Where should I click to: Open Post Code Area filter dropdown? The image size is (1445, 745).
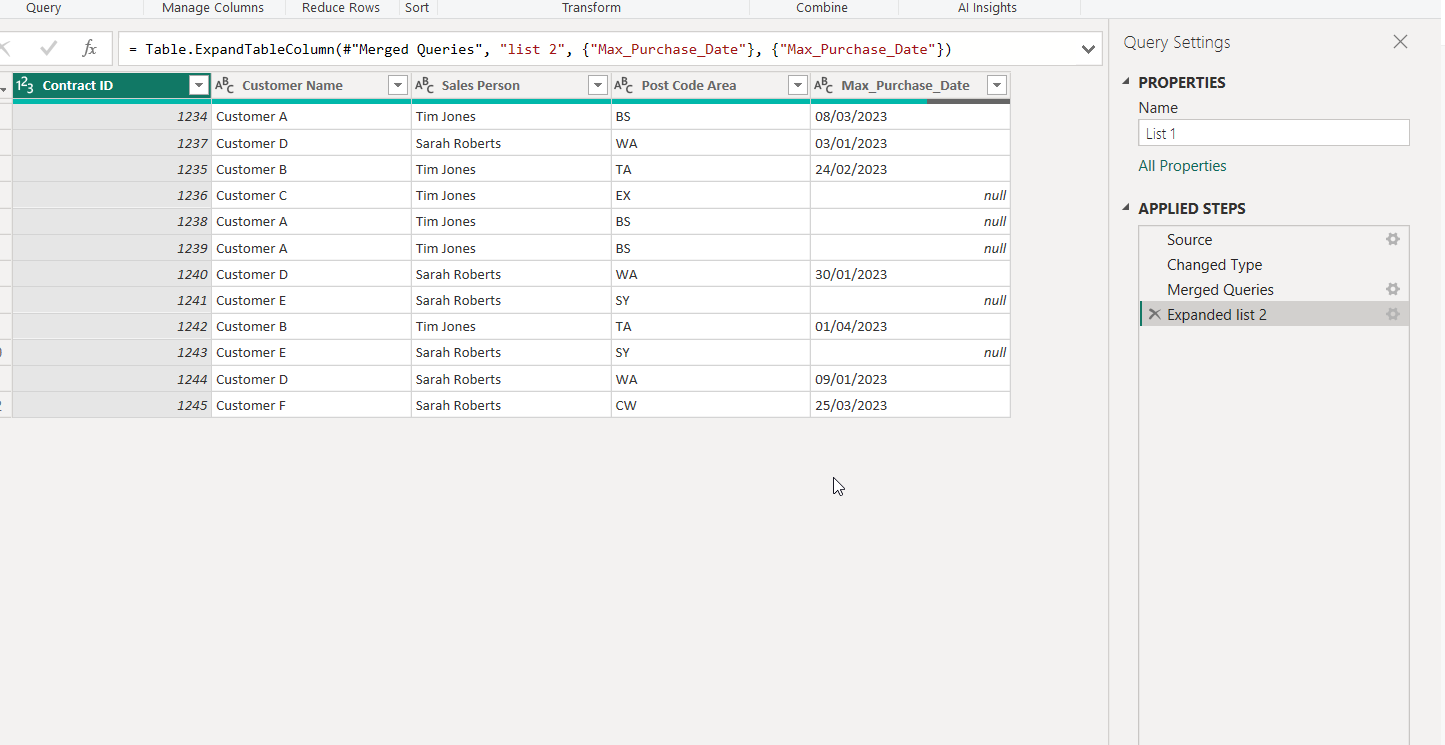click(798, 86)
